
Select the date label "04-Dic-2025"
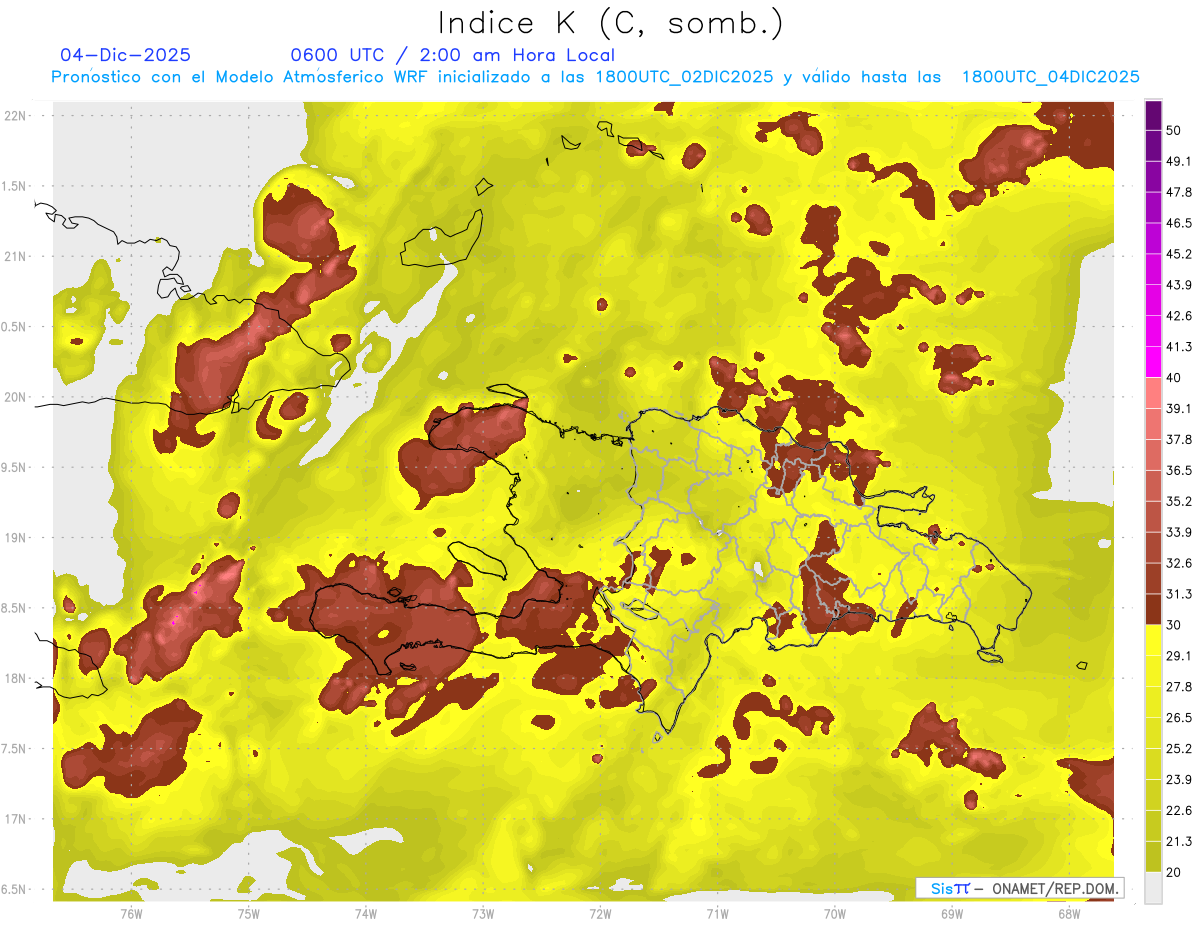[126, 55]
